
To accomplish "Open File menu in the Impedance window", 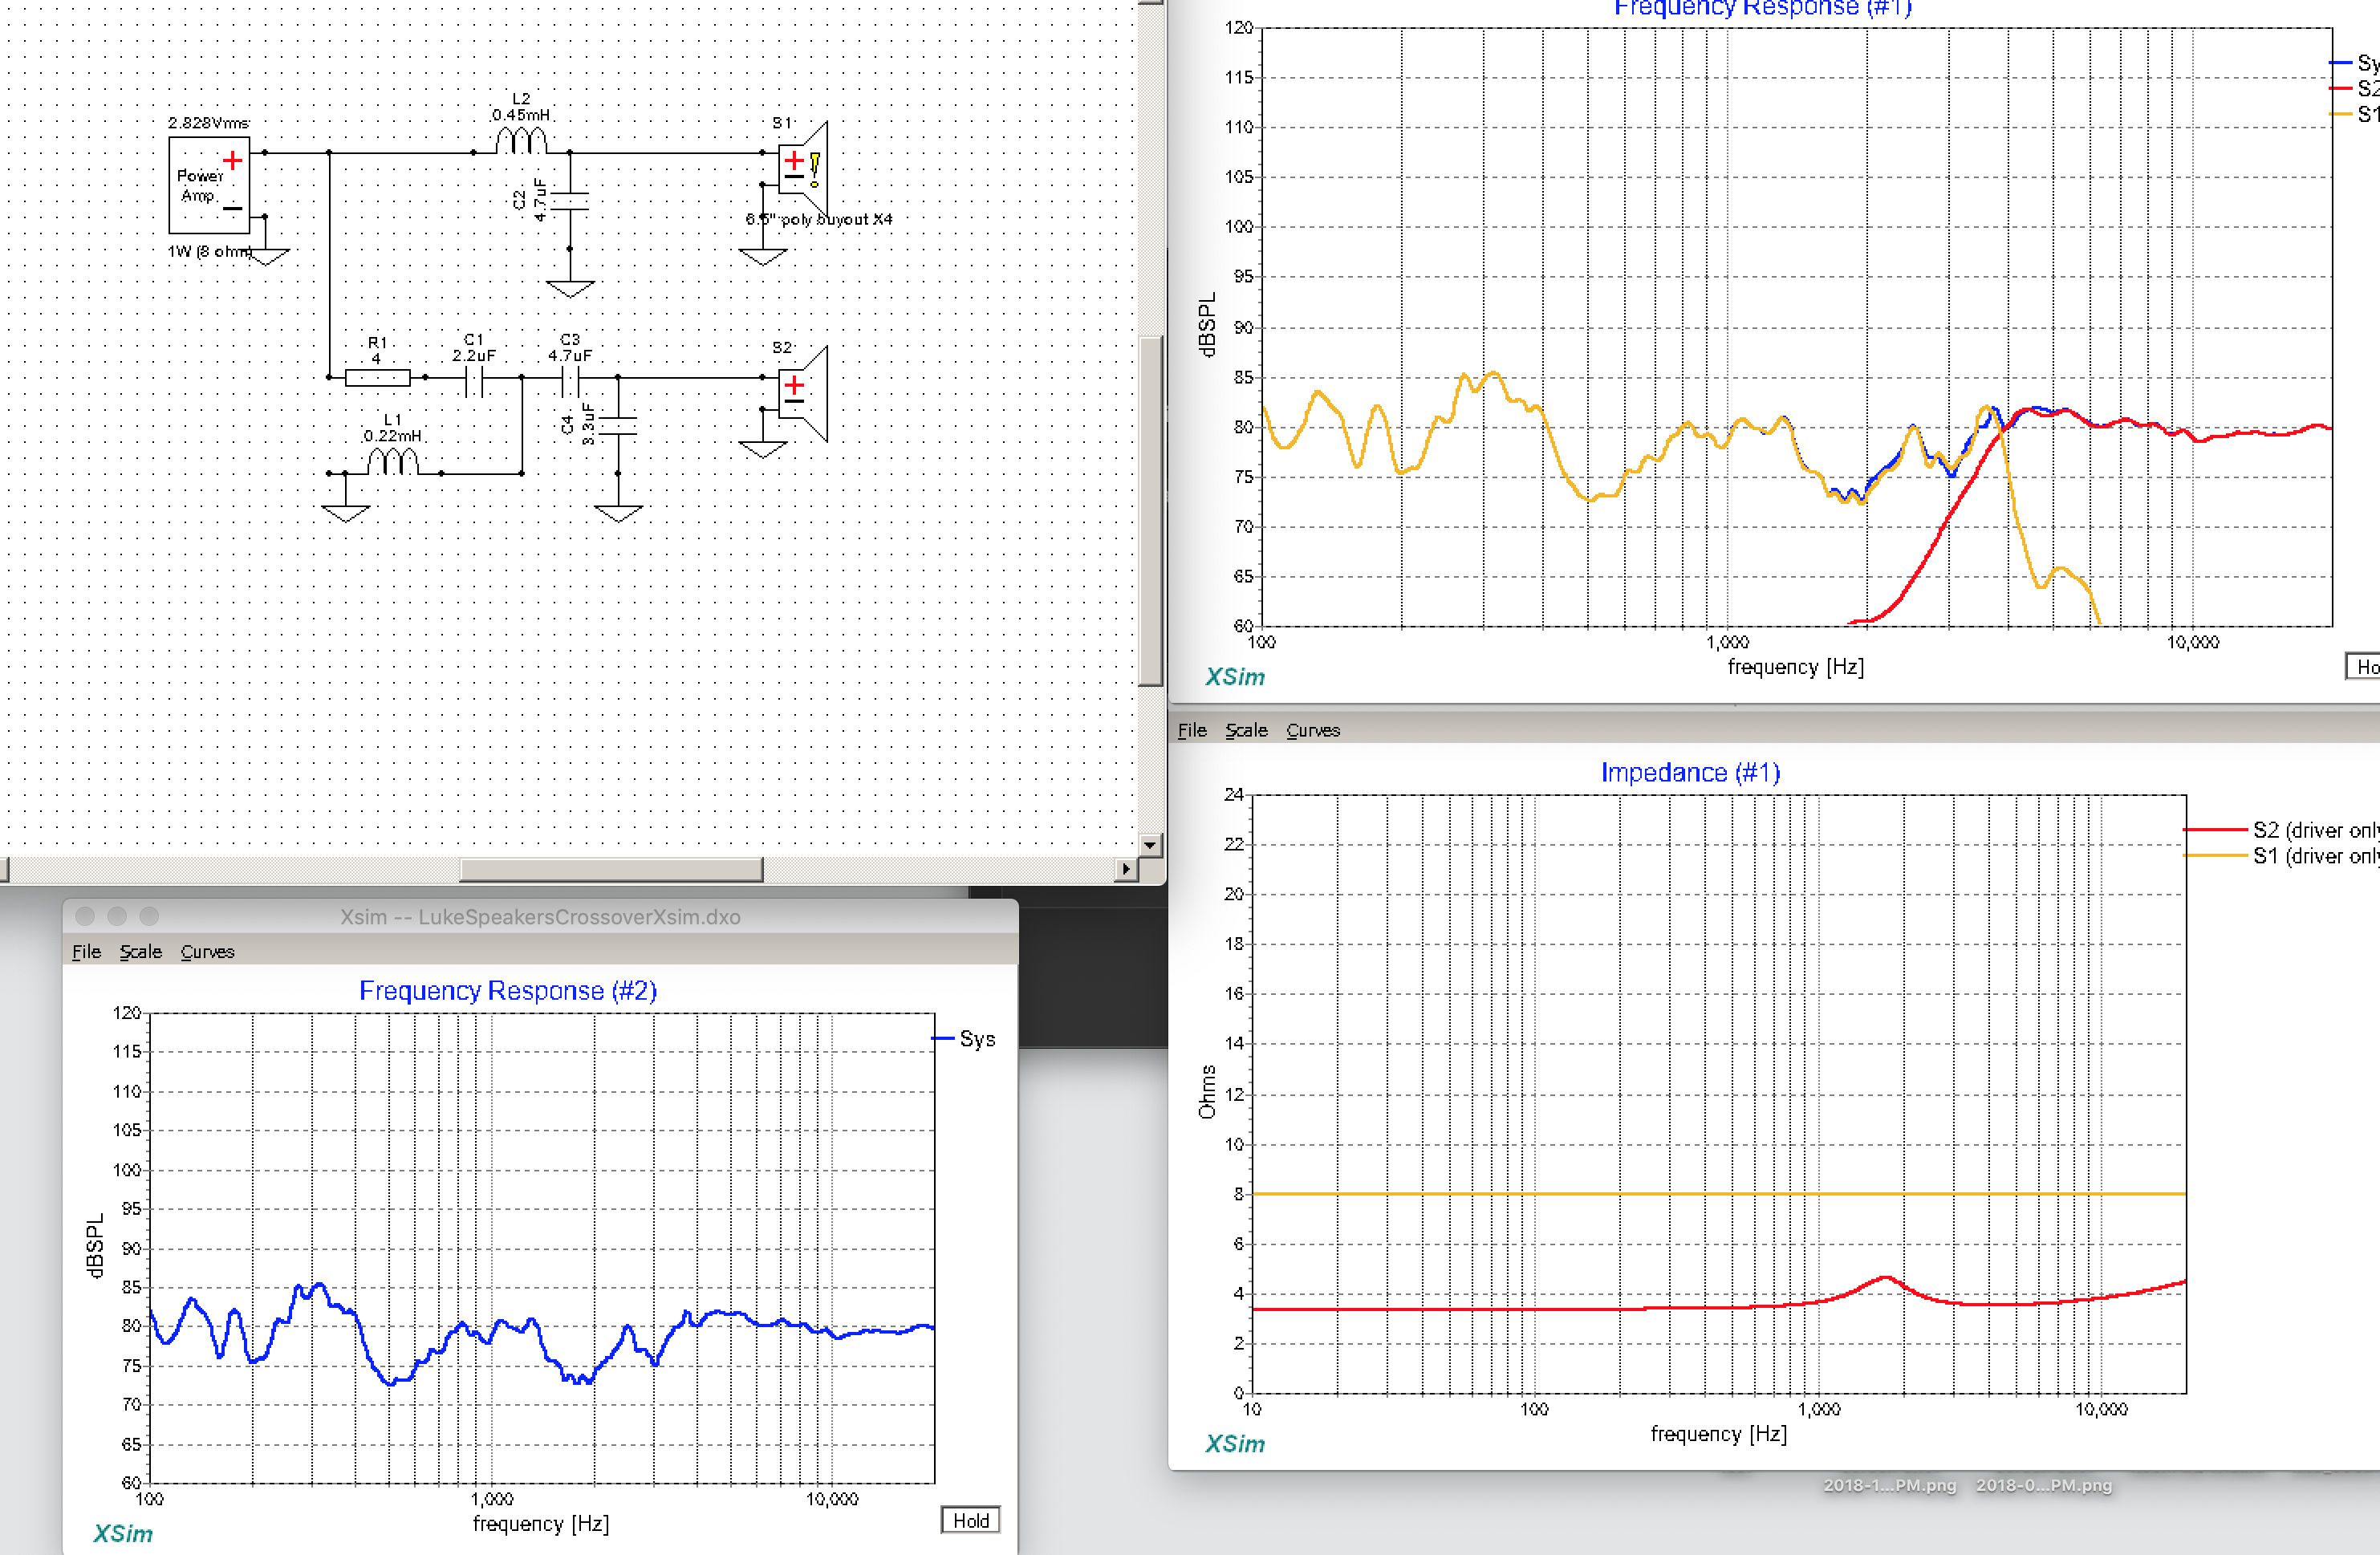I will click(x=1192, y=730).
